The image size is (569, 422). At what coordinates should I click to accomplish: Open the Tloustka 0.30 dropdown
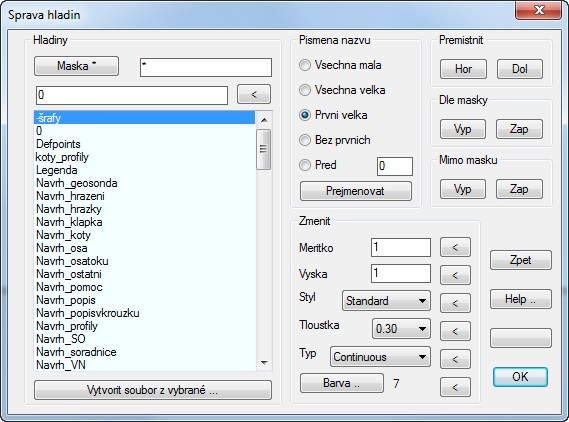pyautogui.click(x=401, y=329)
